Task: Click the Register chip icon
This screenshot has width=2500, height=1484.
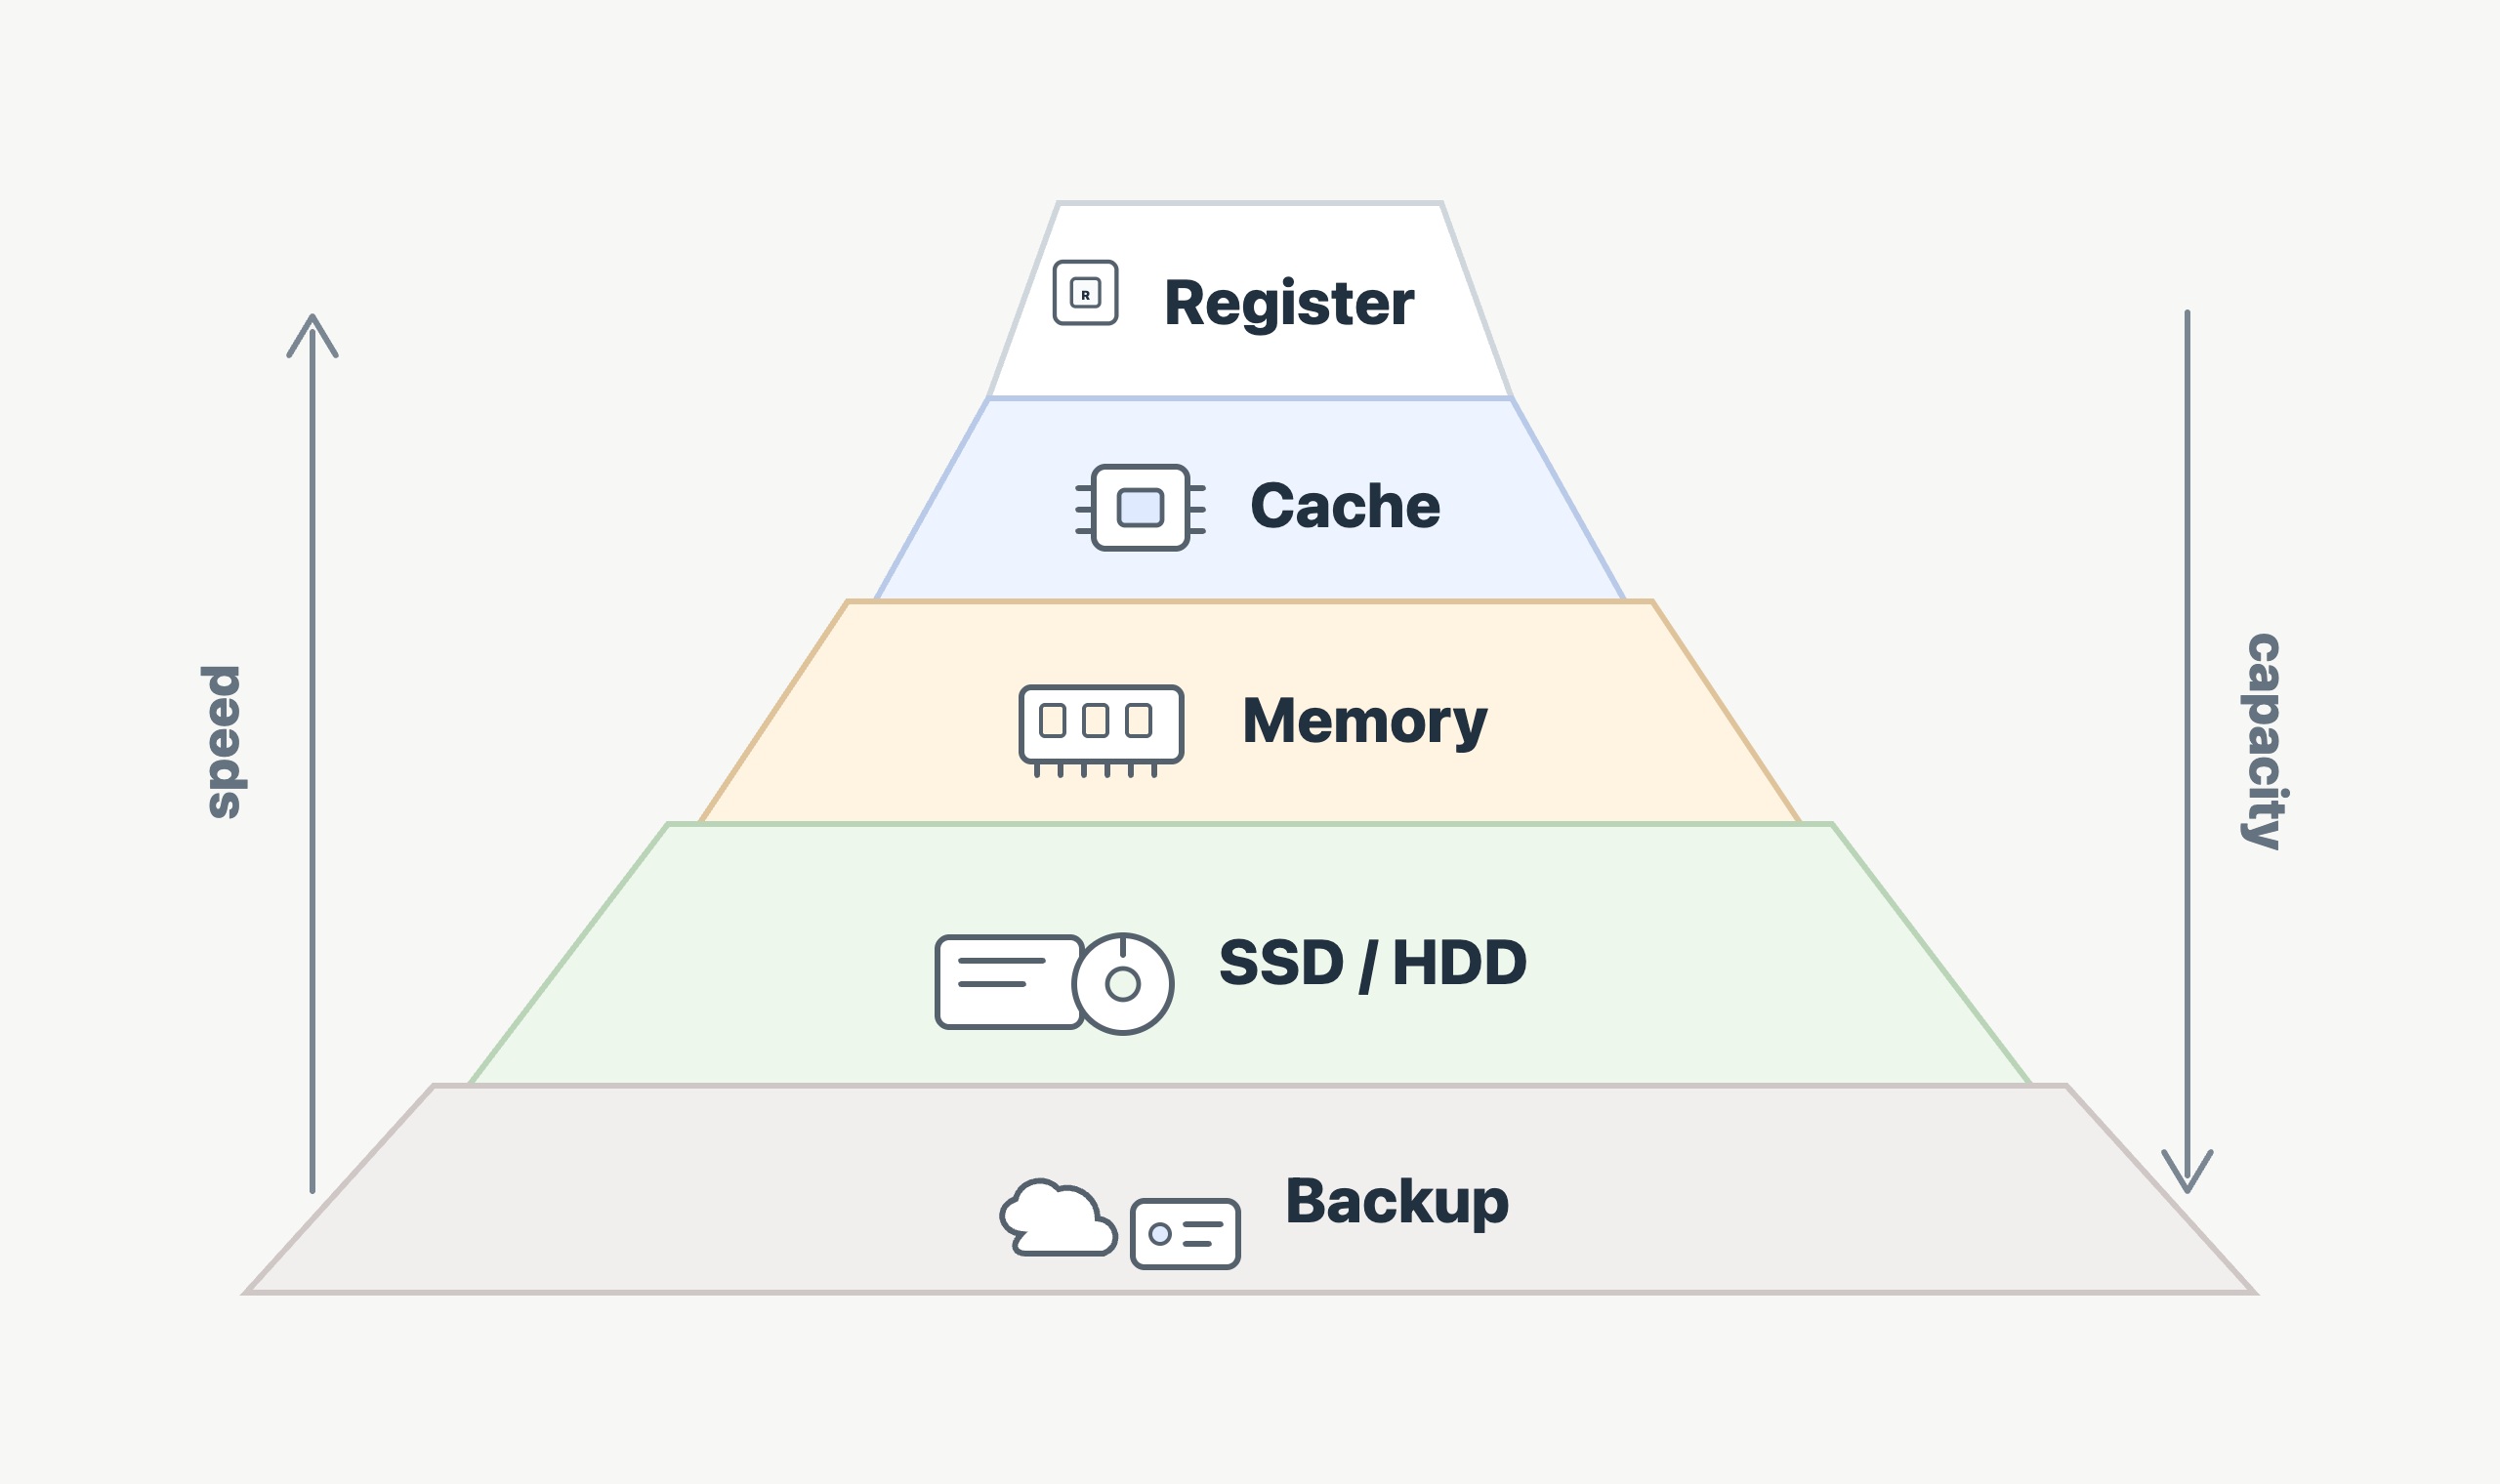Action: [x=1085, y=293]
